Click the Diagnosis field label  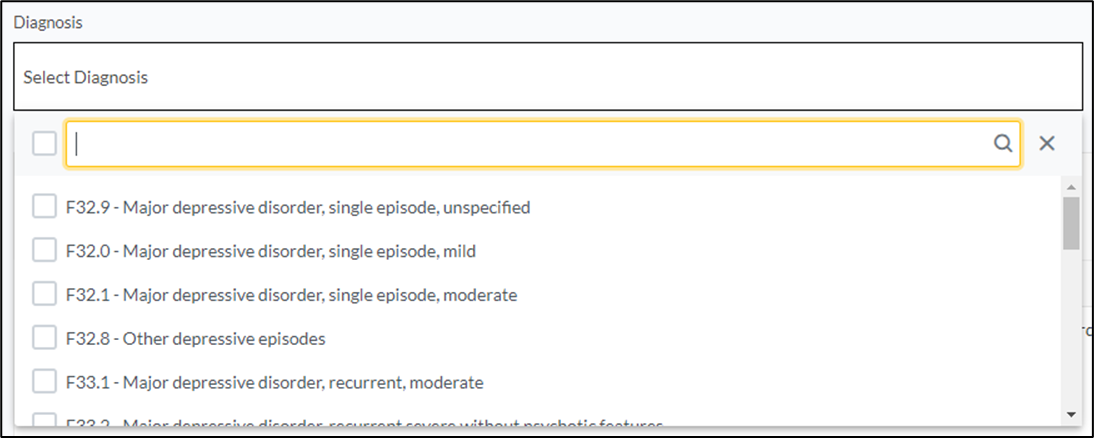click(x=48, y=22)
